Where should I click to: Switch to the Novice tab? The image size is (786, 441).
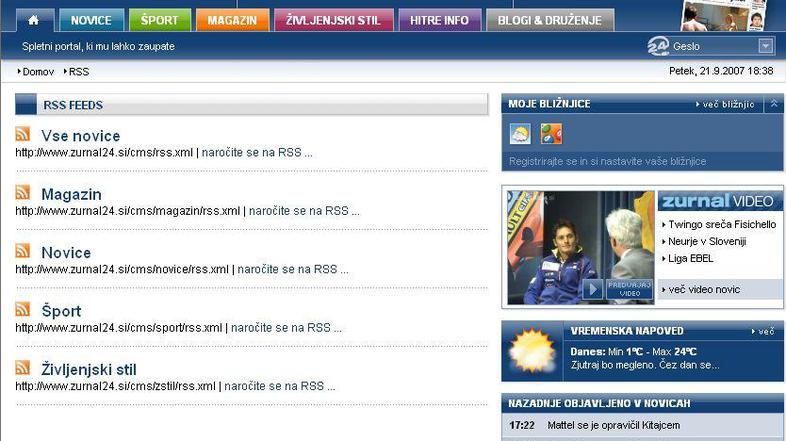tap(91, 20)
